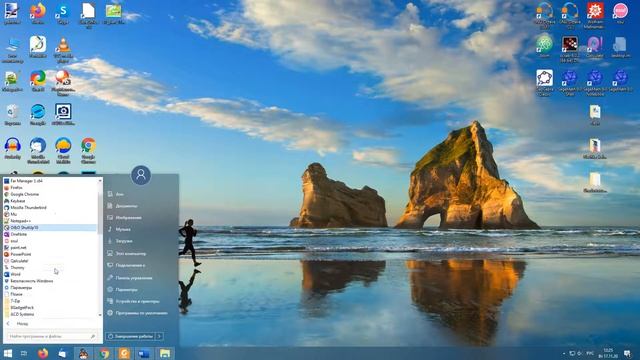Expand the 8GadgetPack folder
The image size is (640, 360).
[x=50, y=307]
